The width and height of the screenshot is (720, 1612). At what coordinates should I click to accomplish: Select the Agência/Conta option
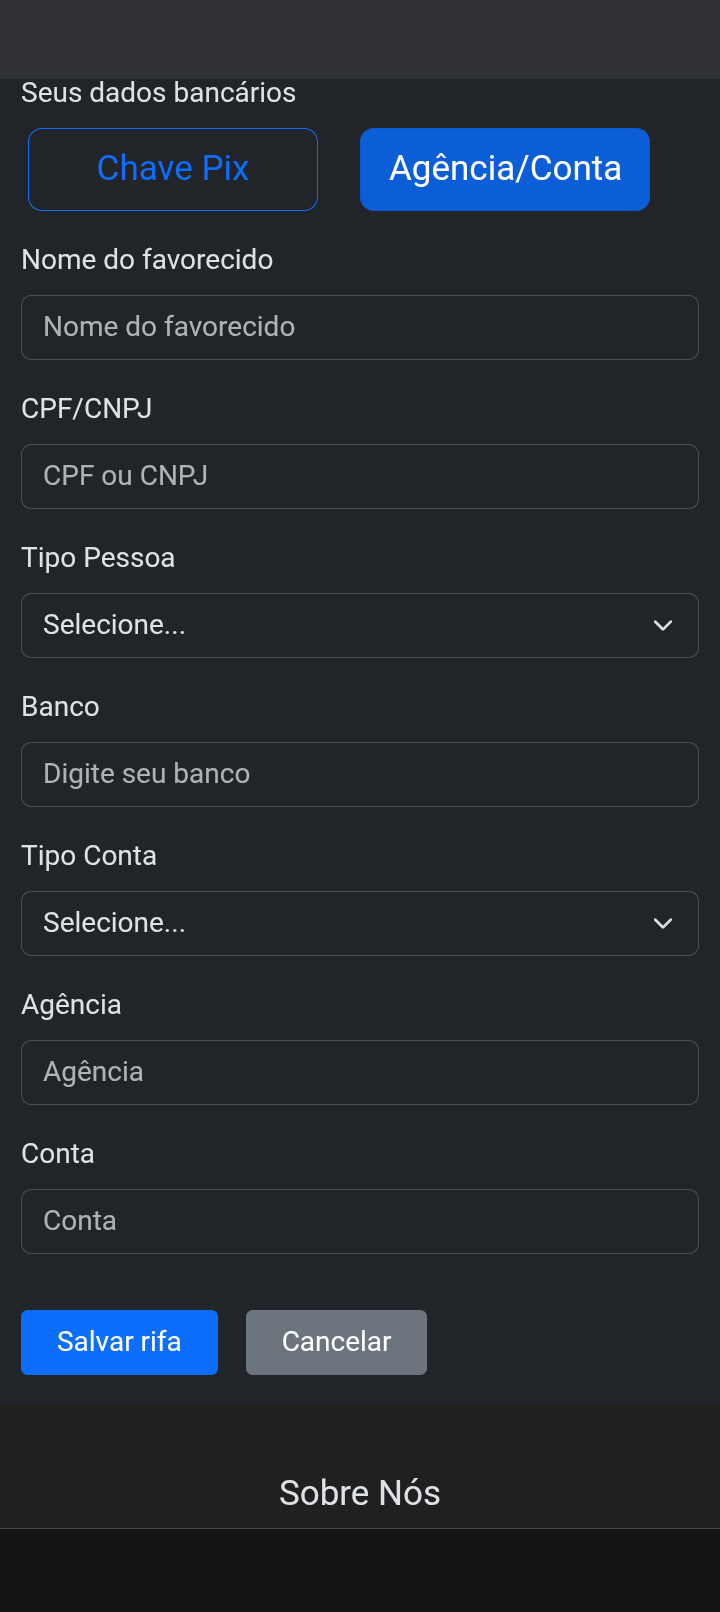pos(504,169)
